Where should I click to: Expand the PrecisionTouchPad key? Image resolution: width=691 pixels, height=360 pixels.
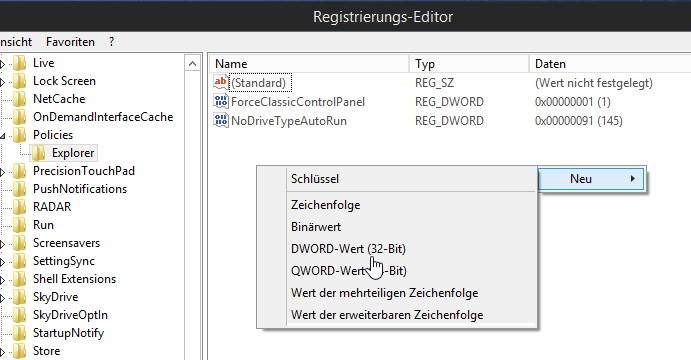pos(2,172)
